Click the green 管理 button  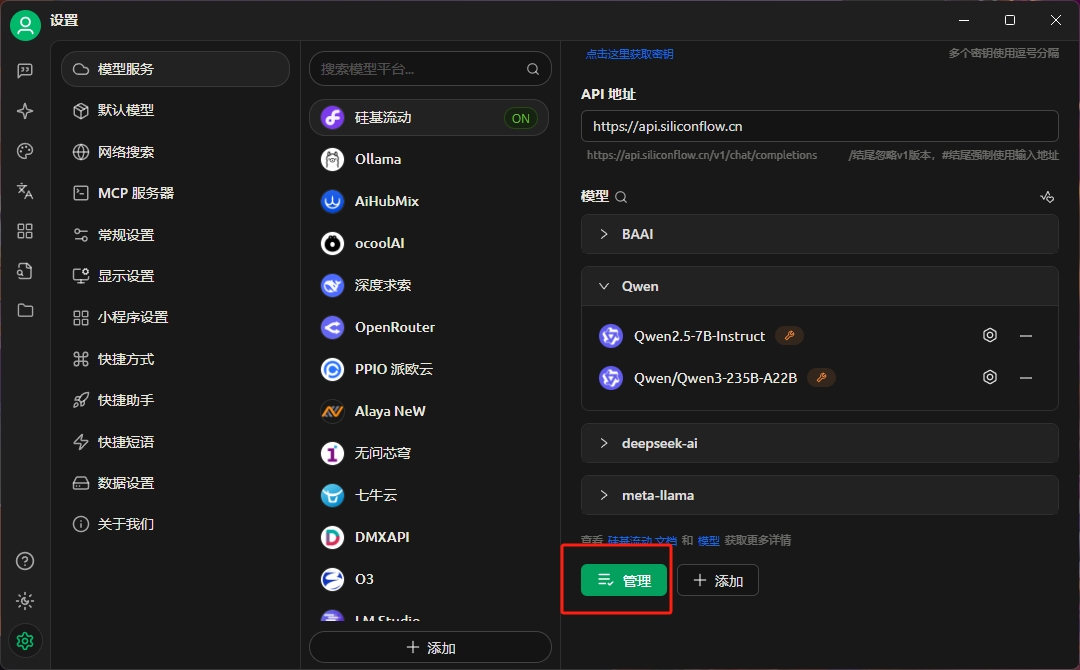[624, 580]
